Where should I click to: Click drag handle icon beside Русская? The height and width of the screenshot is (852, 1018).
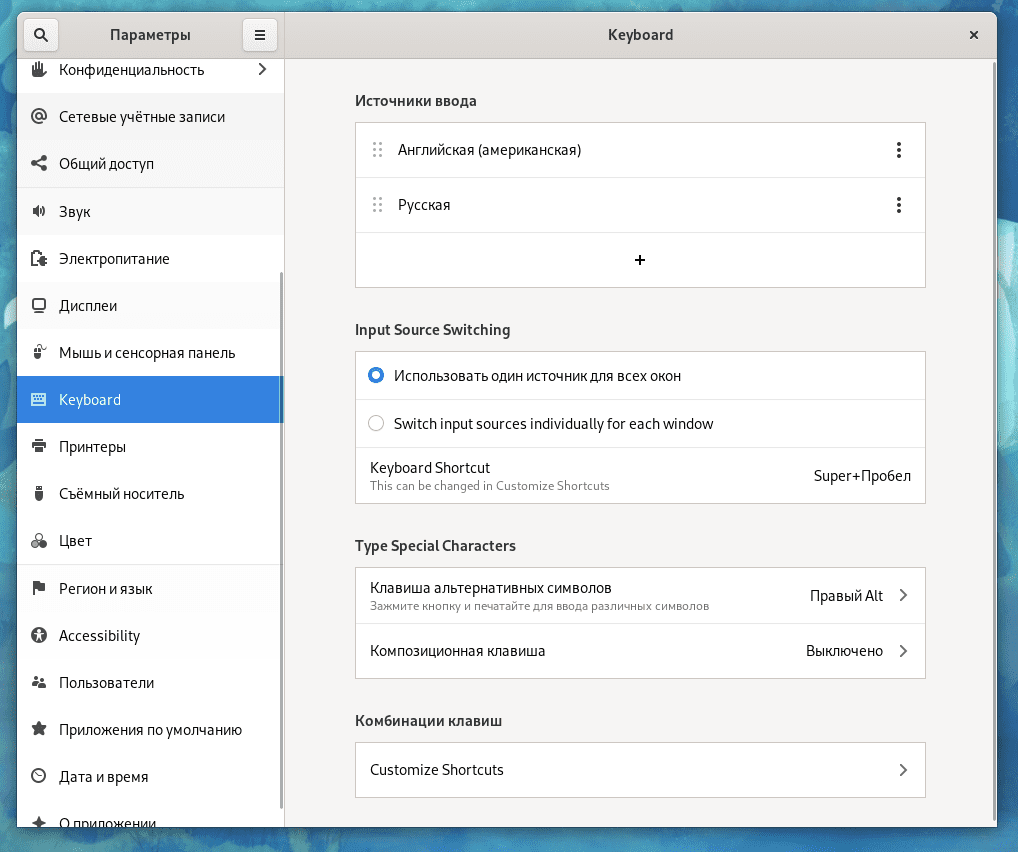(377, 205)
